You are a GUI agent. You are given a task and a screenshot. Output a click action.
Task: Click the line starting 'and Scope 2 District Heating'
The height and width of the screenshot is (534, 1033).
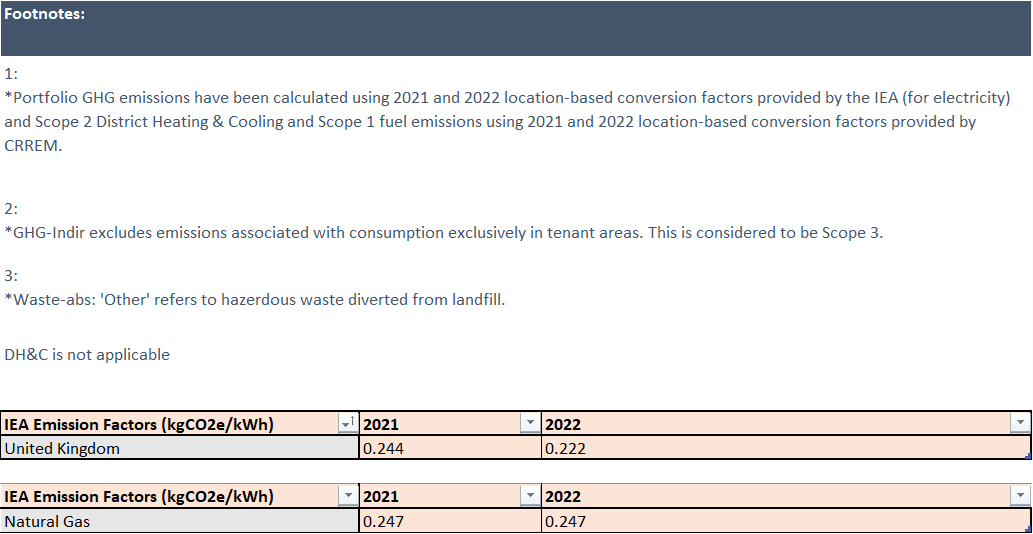[x=490, y=122]
